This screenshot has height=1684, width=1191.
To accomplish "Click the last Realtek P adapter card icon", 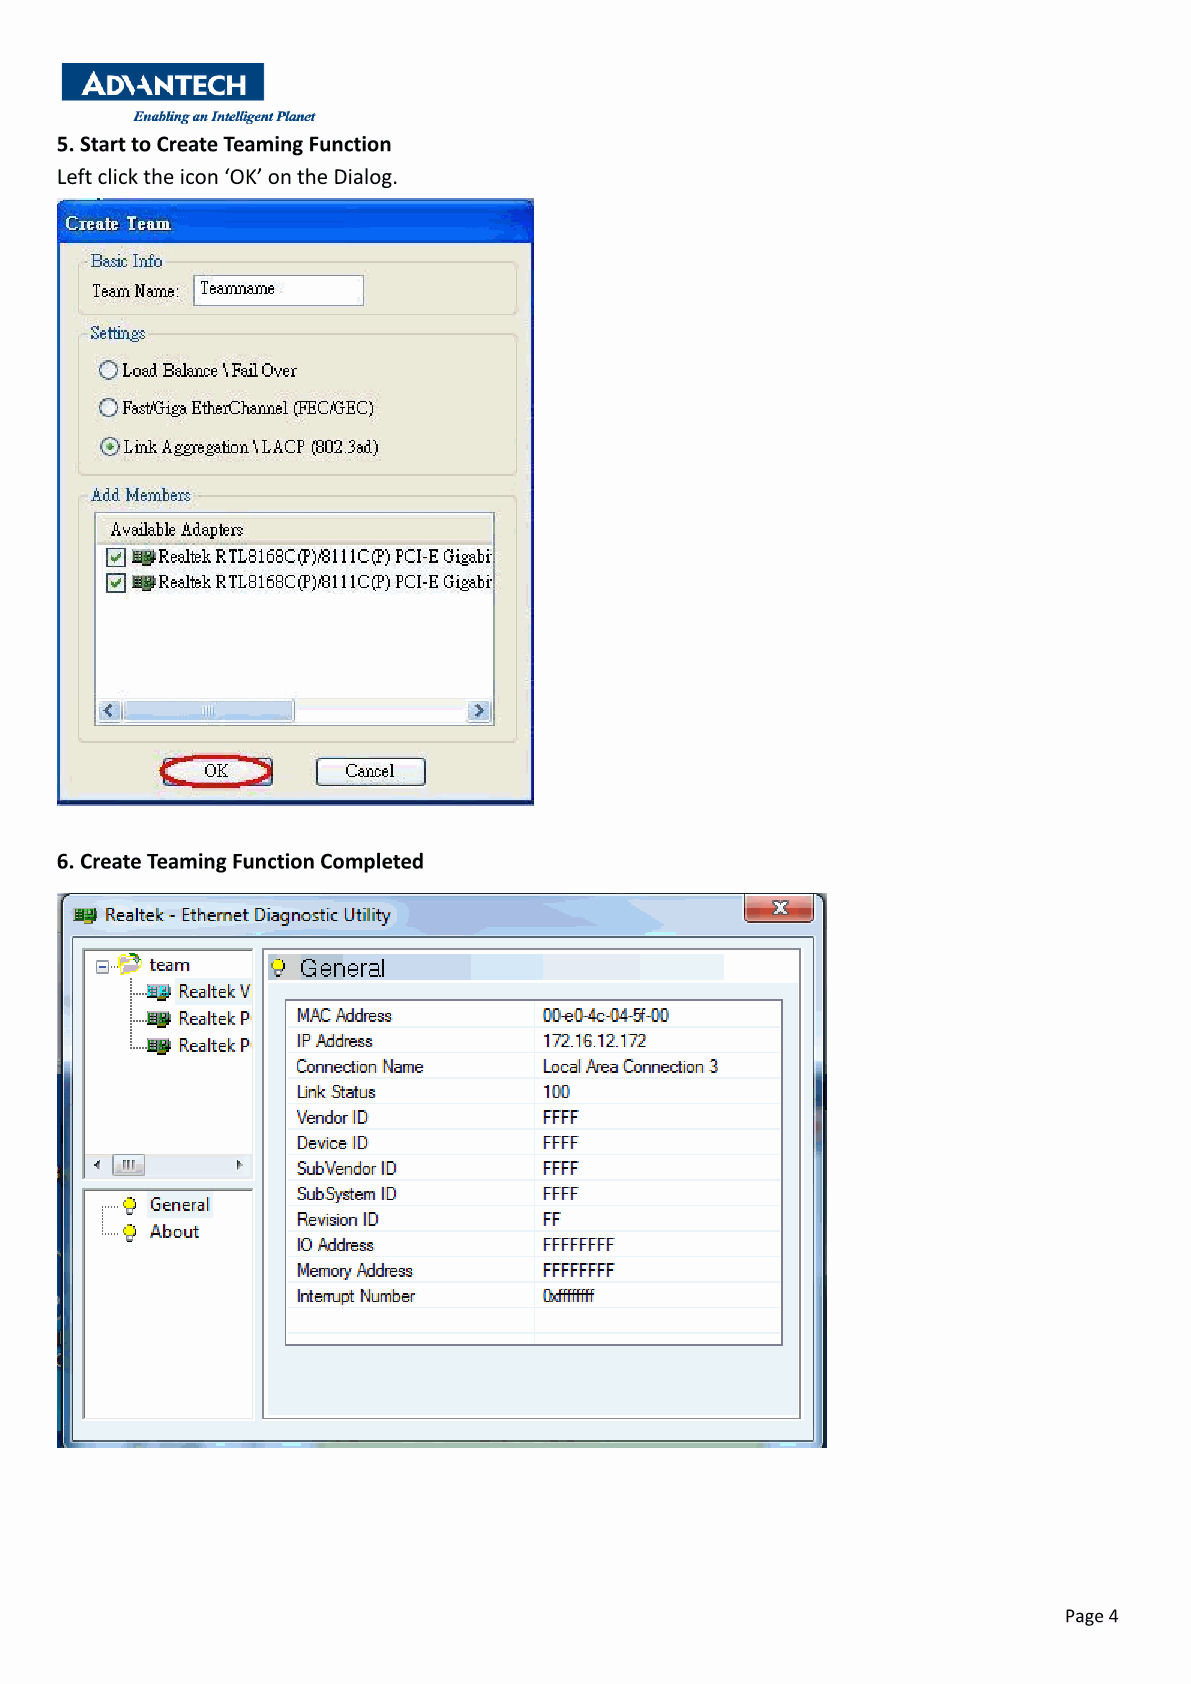I will point(158,1046).
